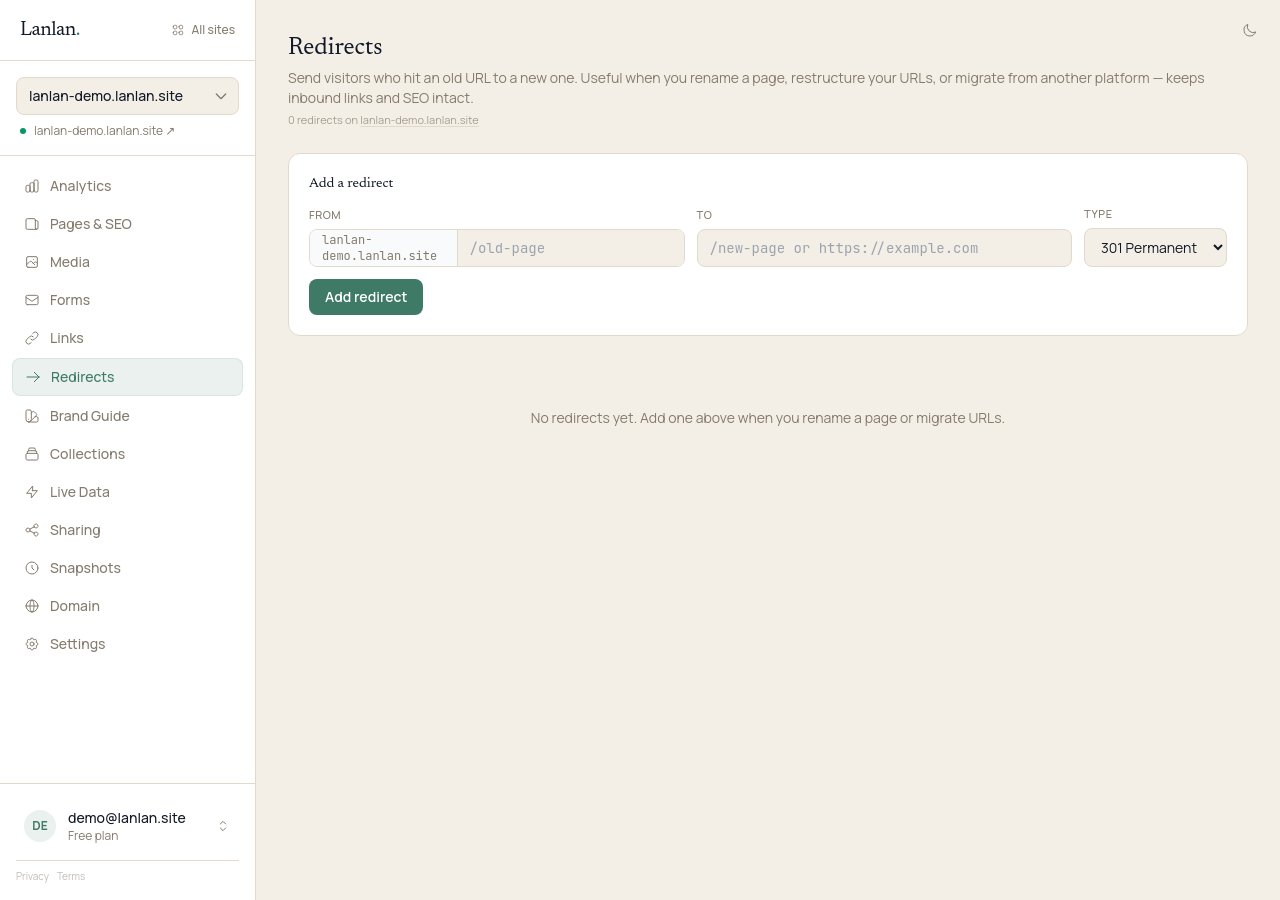Open the 301 Permanent type dropdown
The height and width of the screenshot is (900, 1280).
point(1155,248)
